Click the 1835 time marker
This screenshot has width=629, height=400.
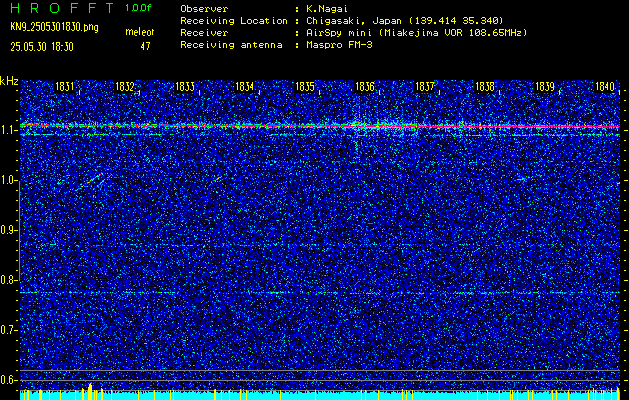tap(305, 86)
